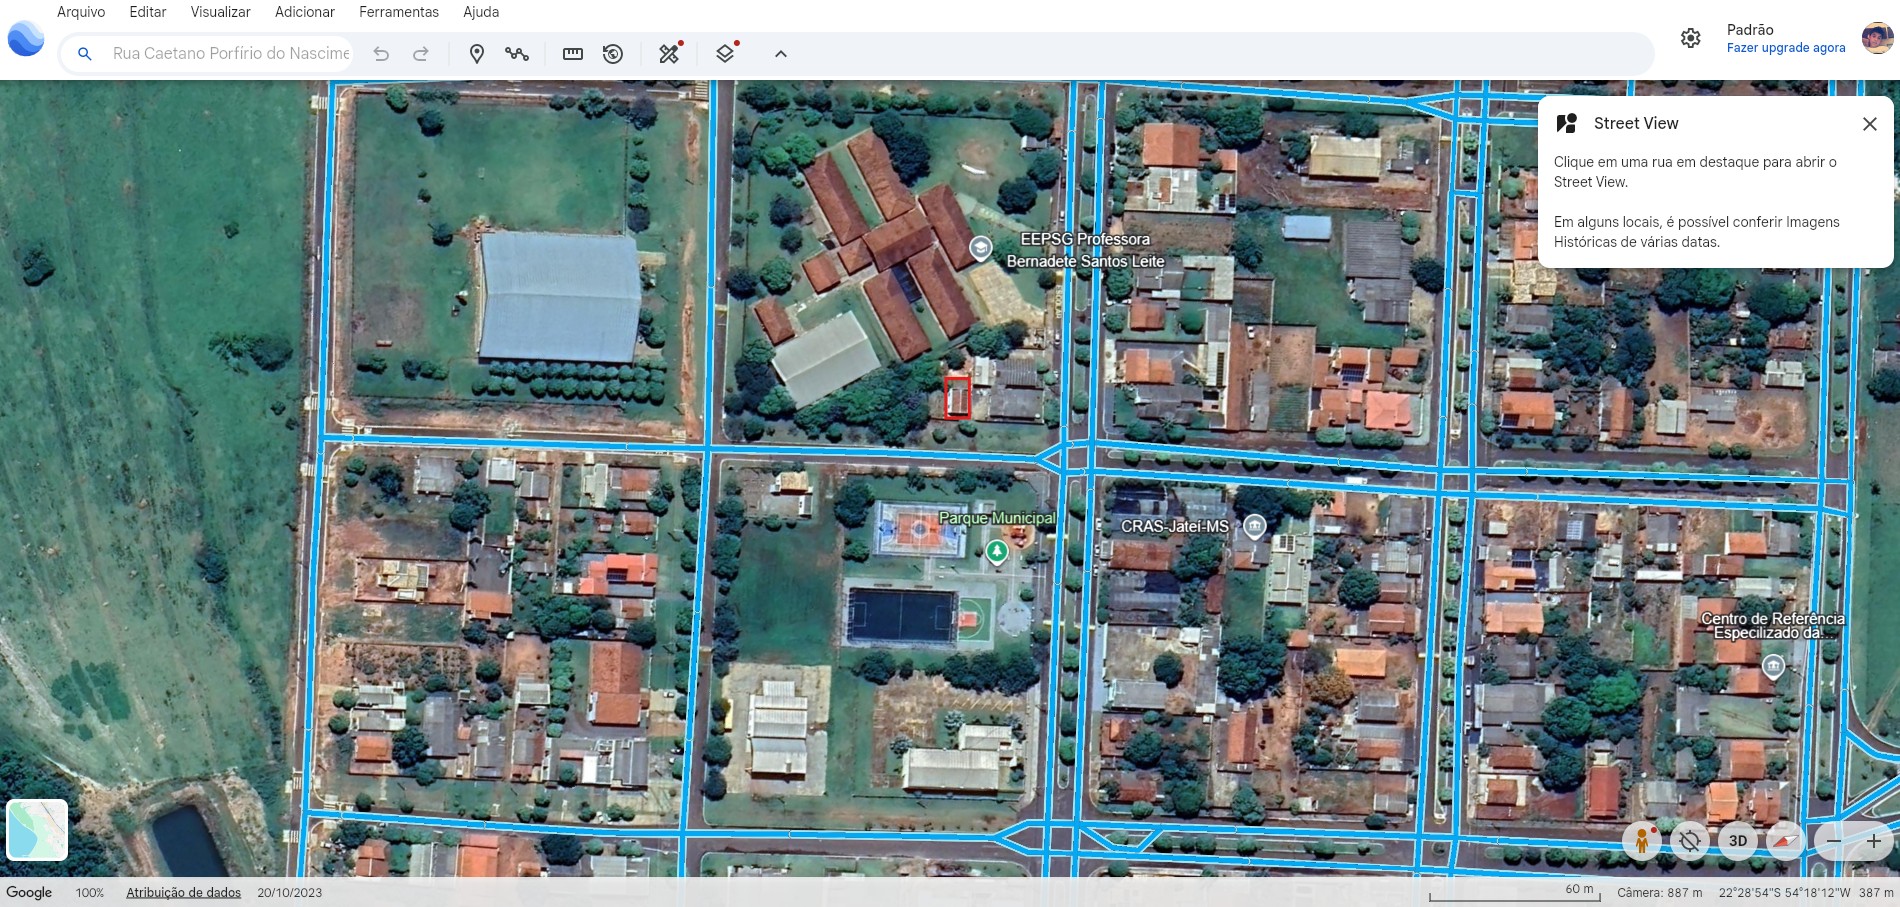Open the map layers dropdown
1900x907 pixels.
(726, 54)
